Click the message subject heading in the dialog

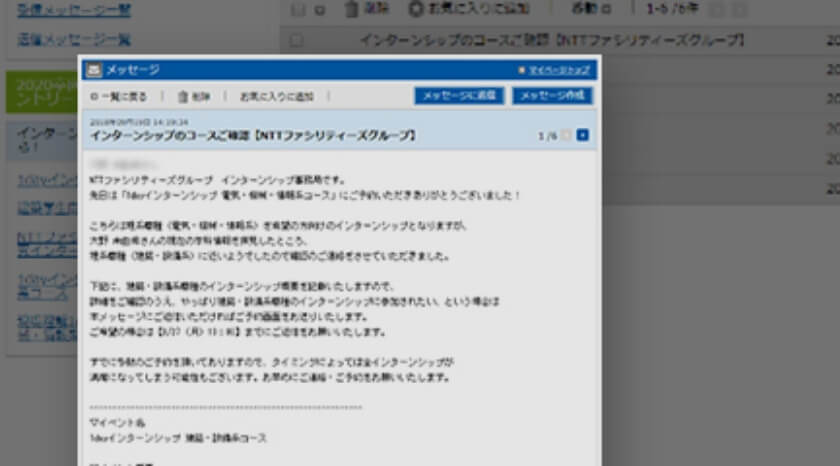[253, 136]
